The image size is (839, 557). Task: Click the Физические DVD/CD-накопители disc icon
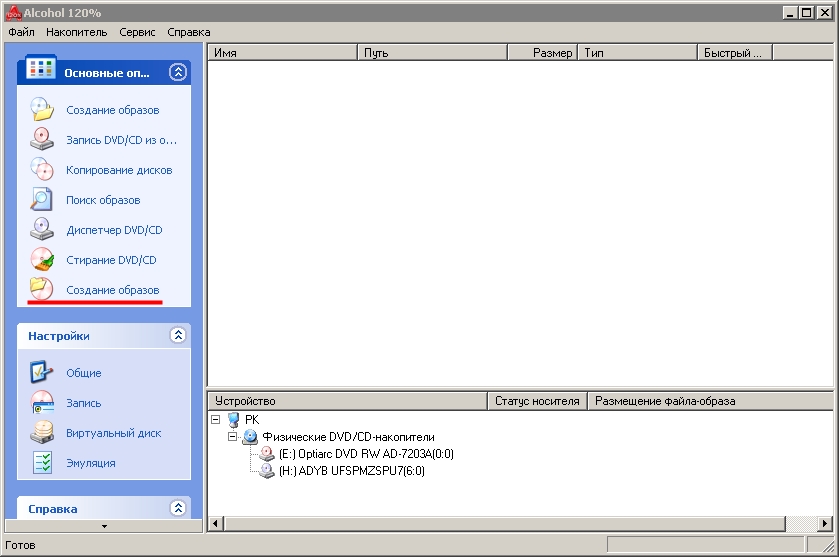click(x=250, y=437)
